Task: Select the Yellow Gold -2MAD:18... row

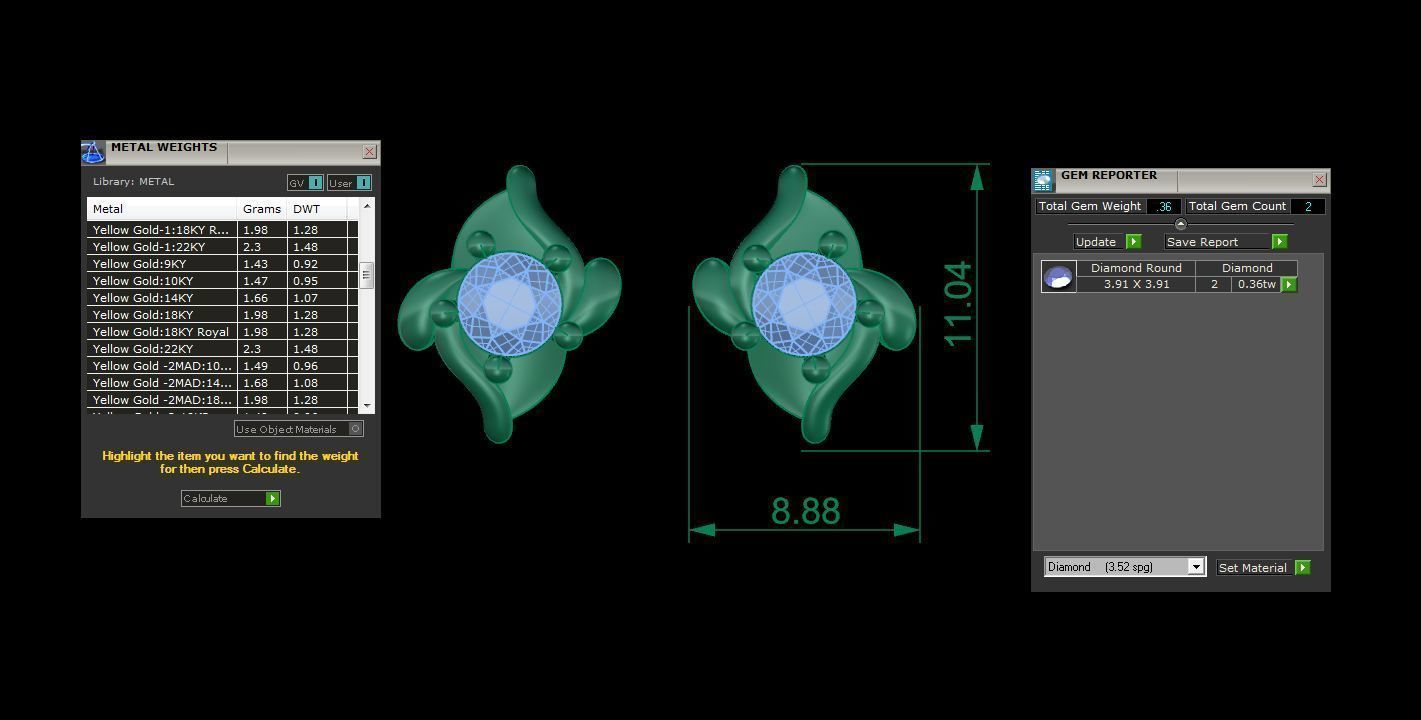Action: pos(222,400)
